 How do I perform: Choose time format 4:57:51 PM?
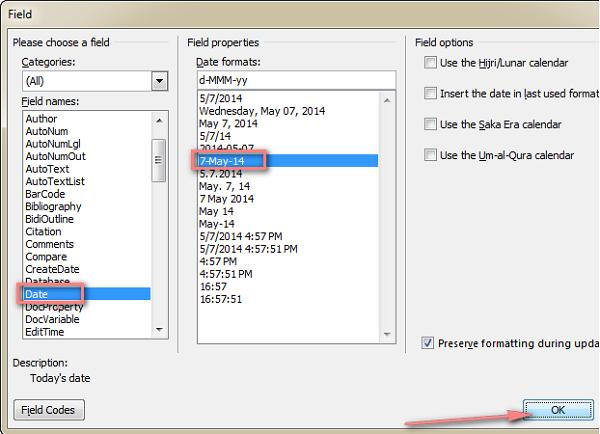tap(289, 274)
